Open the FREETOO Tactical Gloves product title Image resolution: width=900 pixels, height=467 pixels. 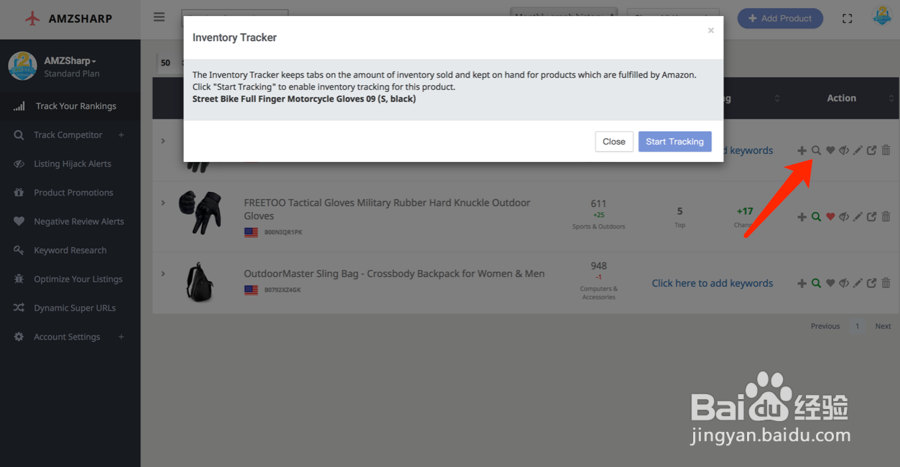(387, 209)
